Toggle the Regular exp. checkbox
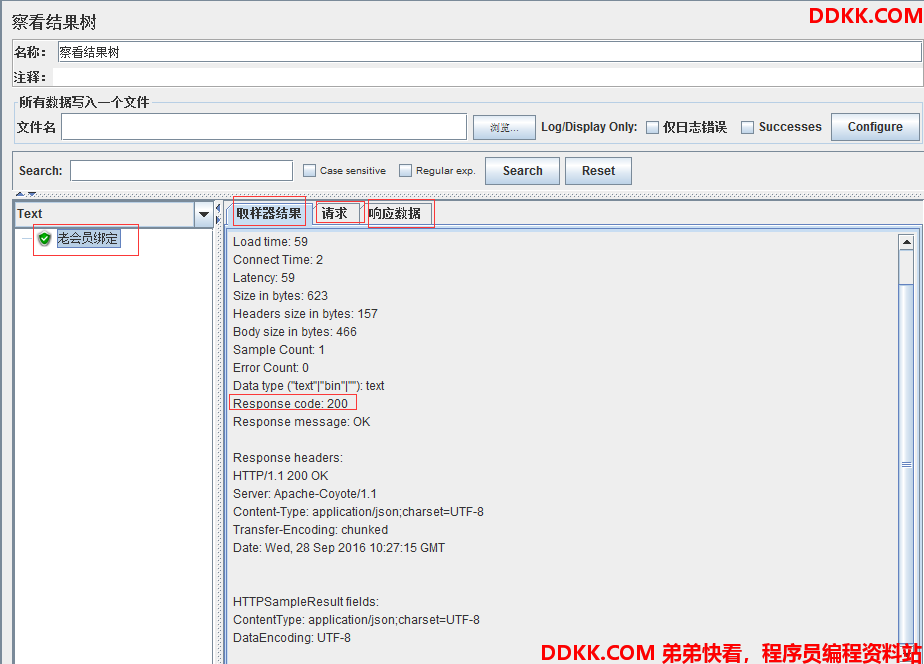 pos(405,170)
